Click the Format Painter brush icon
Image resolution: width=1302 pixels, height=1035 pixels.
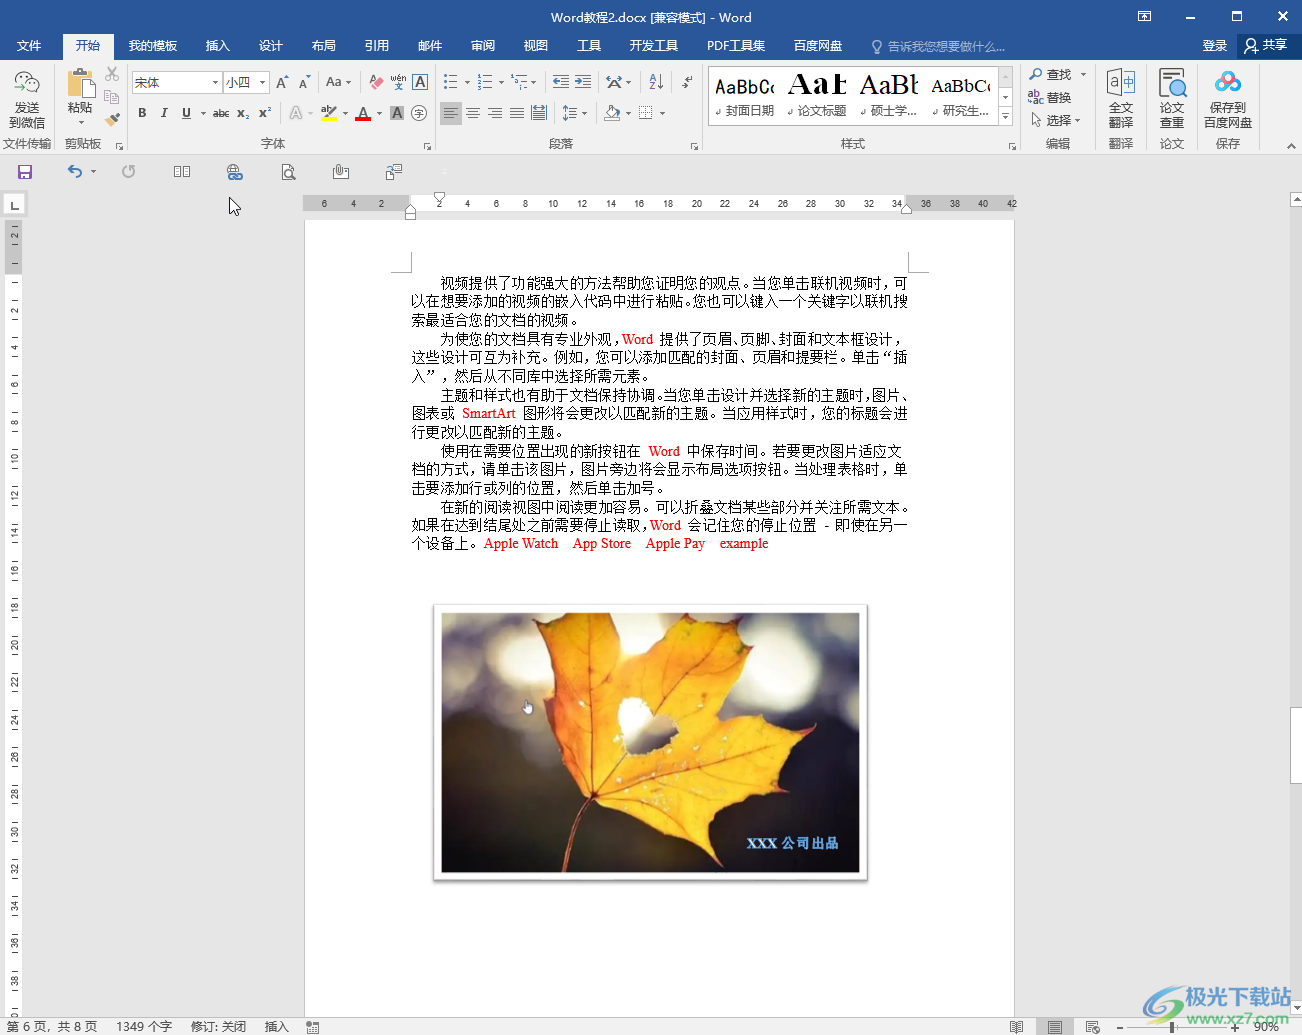pyautogui.click(x=112, y=119)
